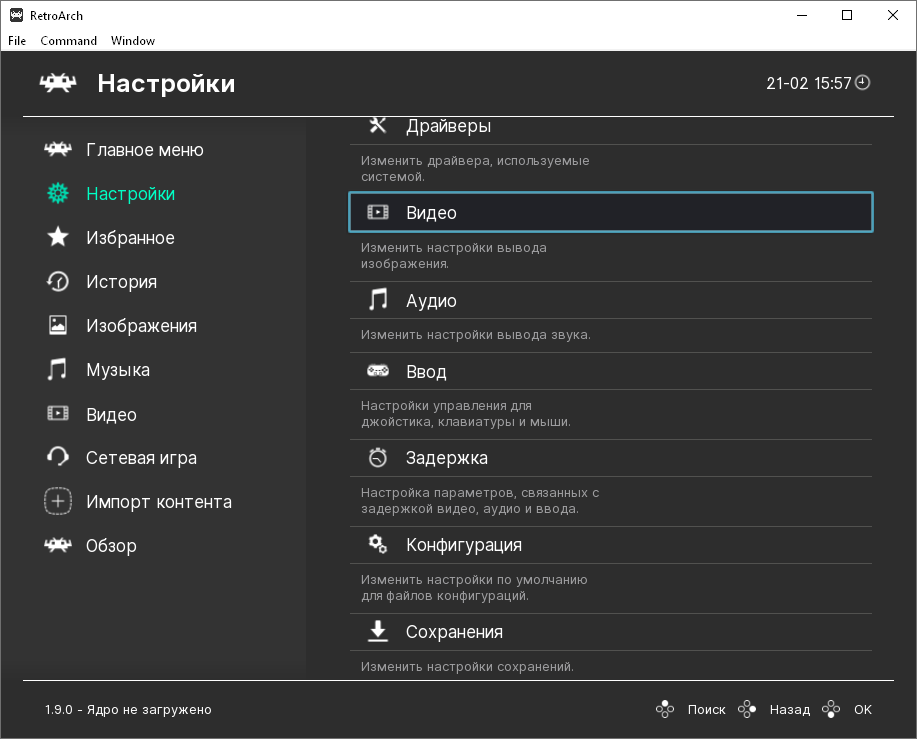Click the description 'Изменить настройки вывода звука.'
The width and height of the screenshot is (917, 739).
(x=475, y=334)
